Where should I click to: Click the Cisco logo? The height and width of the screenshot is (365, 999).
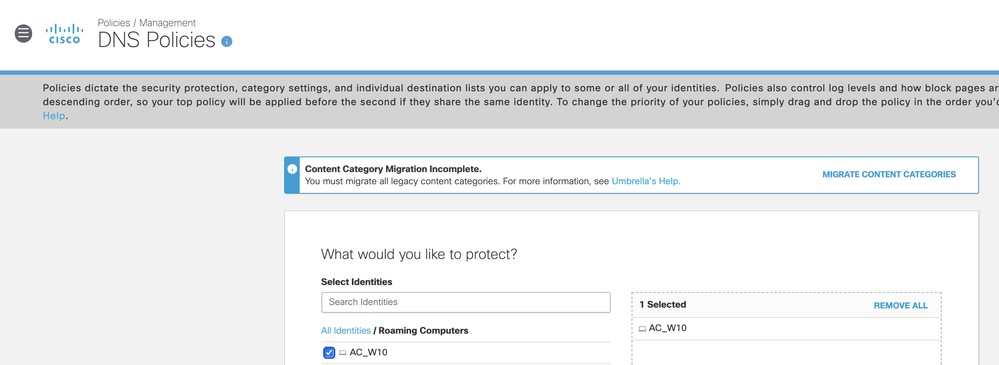pyautogui.click(x=64, y=34)
